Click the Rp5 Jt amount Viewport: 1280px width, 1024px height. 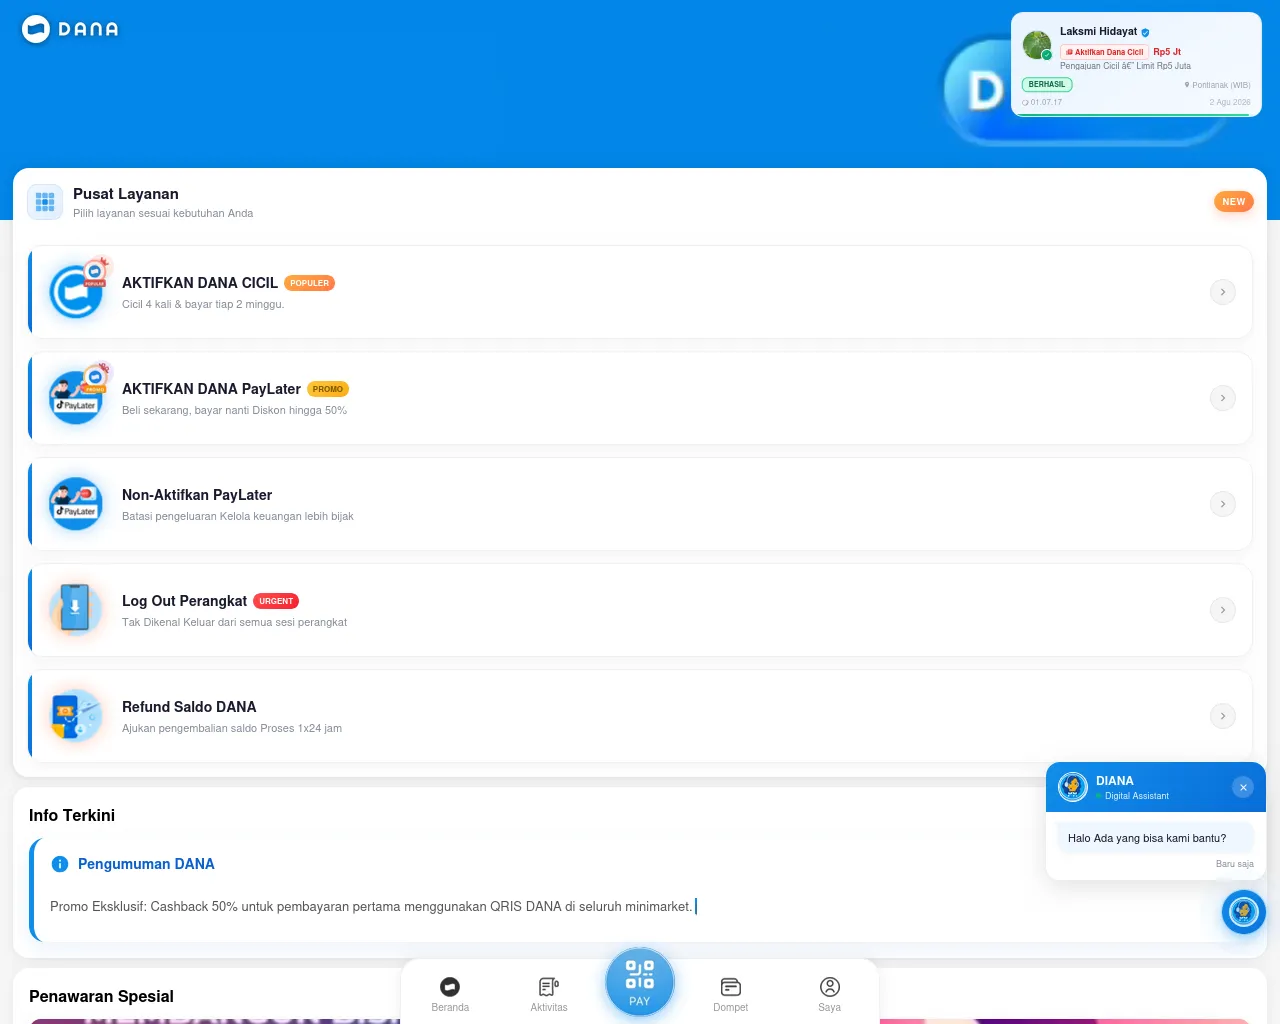[x=1167, y=52]
